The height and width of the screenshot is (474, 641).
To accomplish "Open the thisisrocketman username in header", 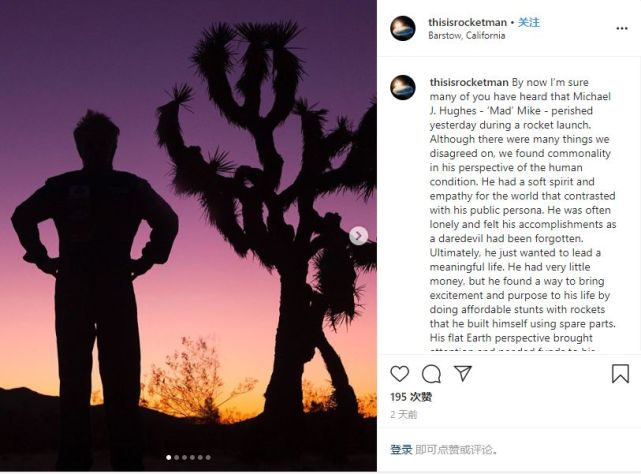I will point(467,22).
